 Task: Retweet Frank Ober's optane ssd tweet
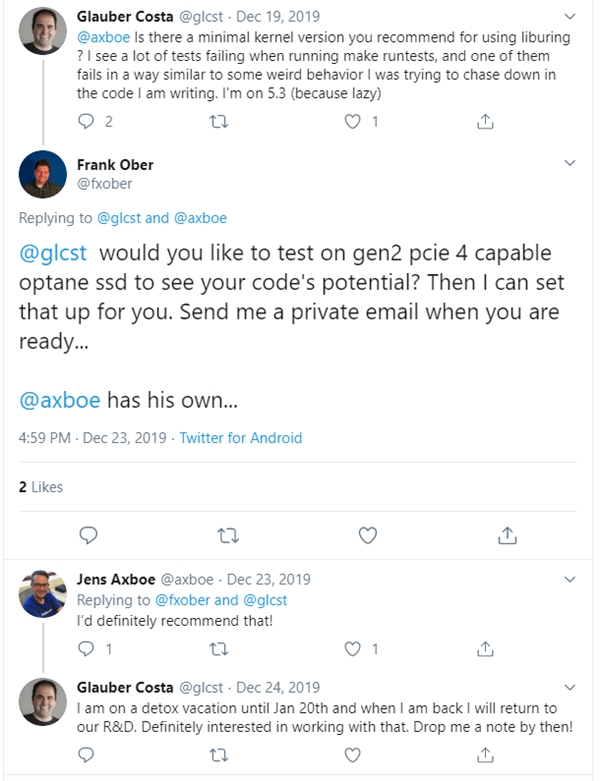pos(227,535)
